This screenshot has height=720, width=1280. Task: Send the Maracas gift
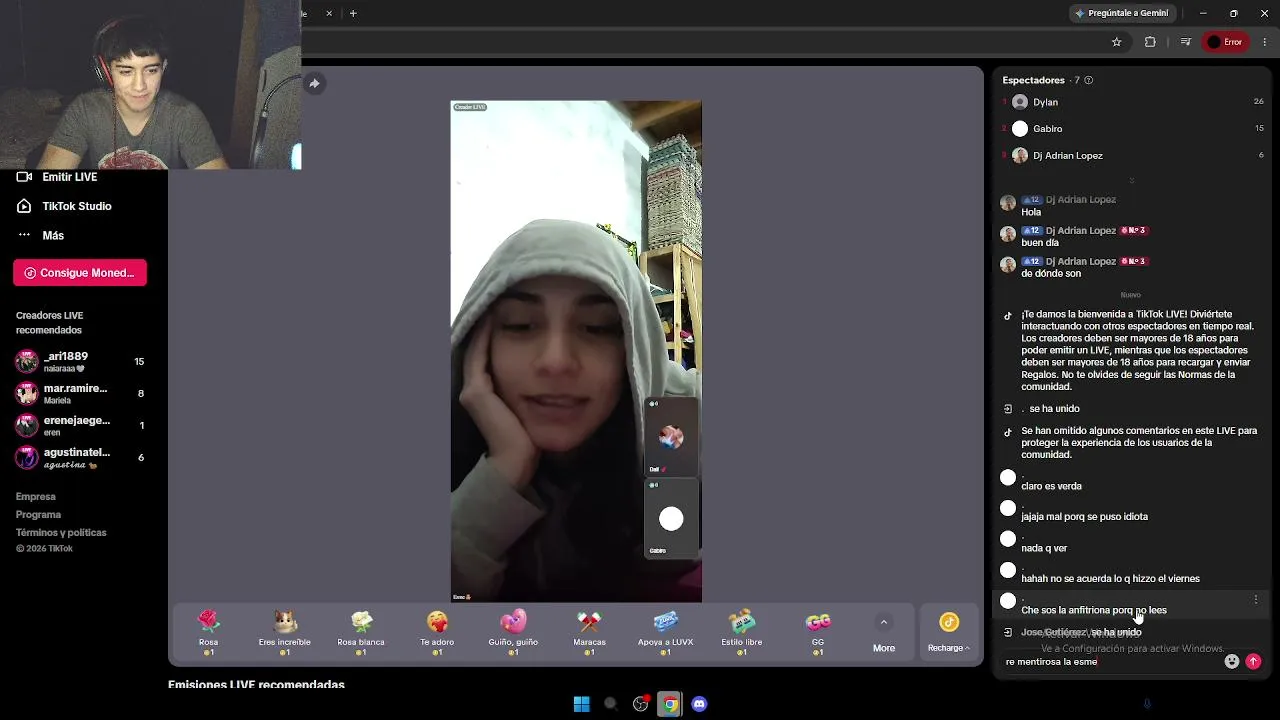(x=589, y=633)
